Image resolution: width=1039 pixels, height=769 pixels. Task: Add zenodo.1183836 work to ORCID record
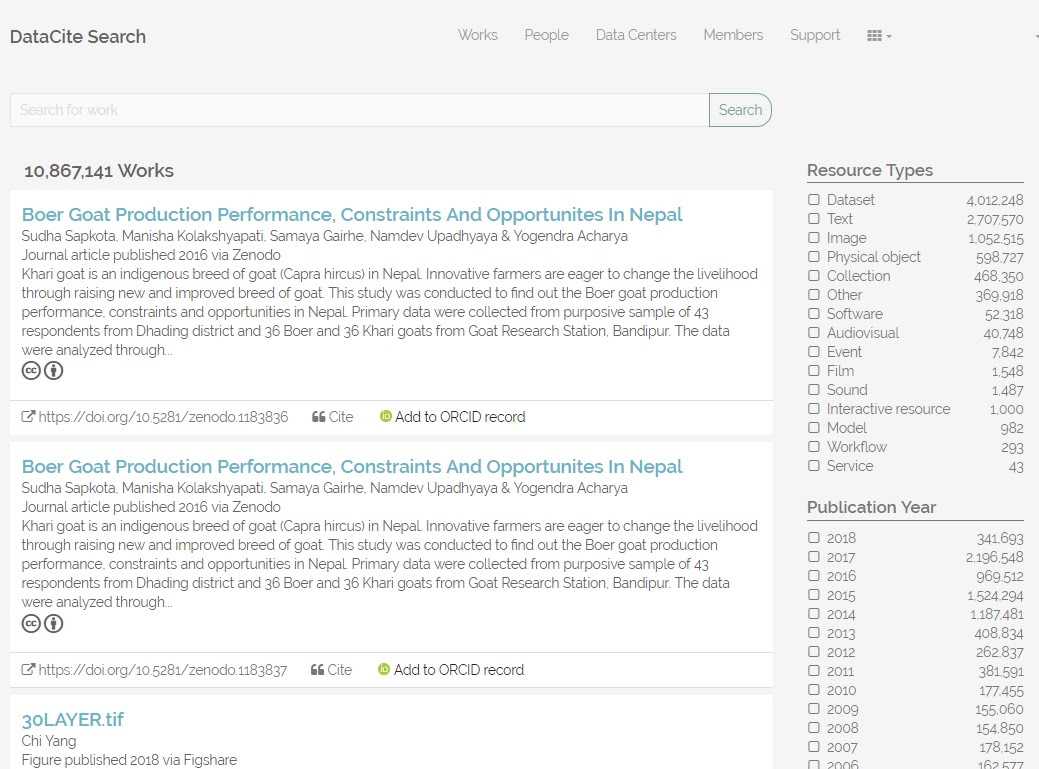(x=460, y=417)
